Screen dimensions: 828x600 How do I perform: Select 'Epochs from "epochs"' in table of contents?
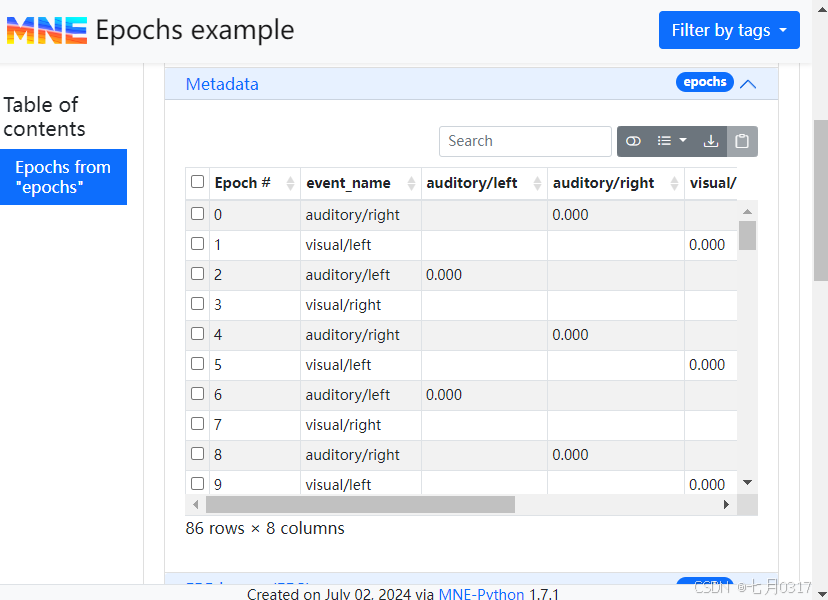63,177
